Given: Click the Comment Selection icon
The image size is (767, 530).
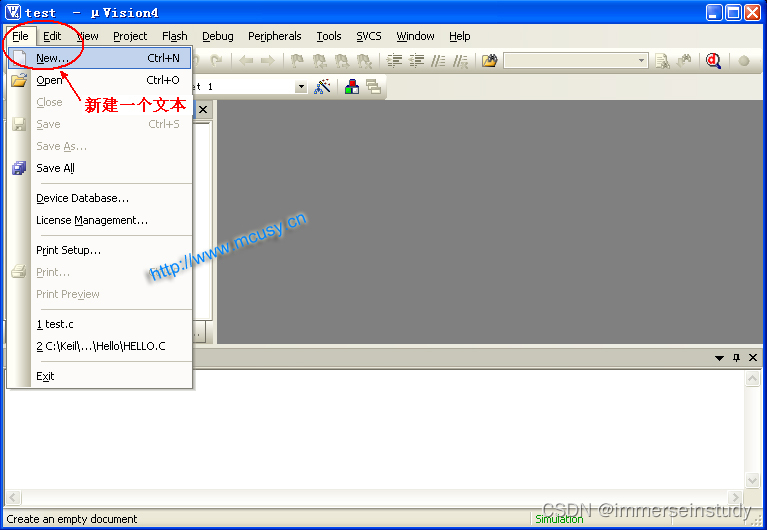Looking at the screenshot, I should coord(438,61).
